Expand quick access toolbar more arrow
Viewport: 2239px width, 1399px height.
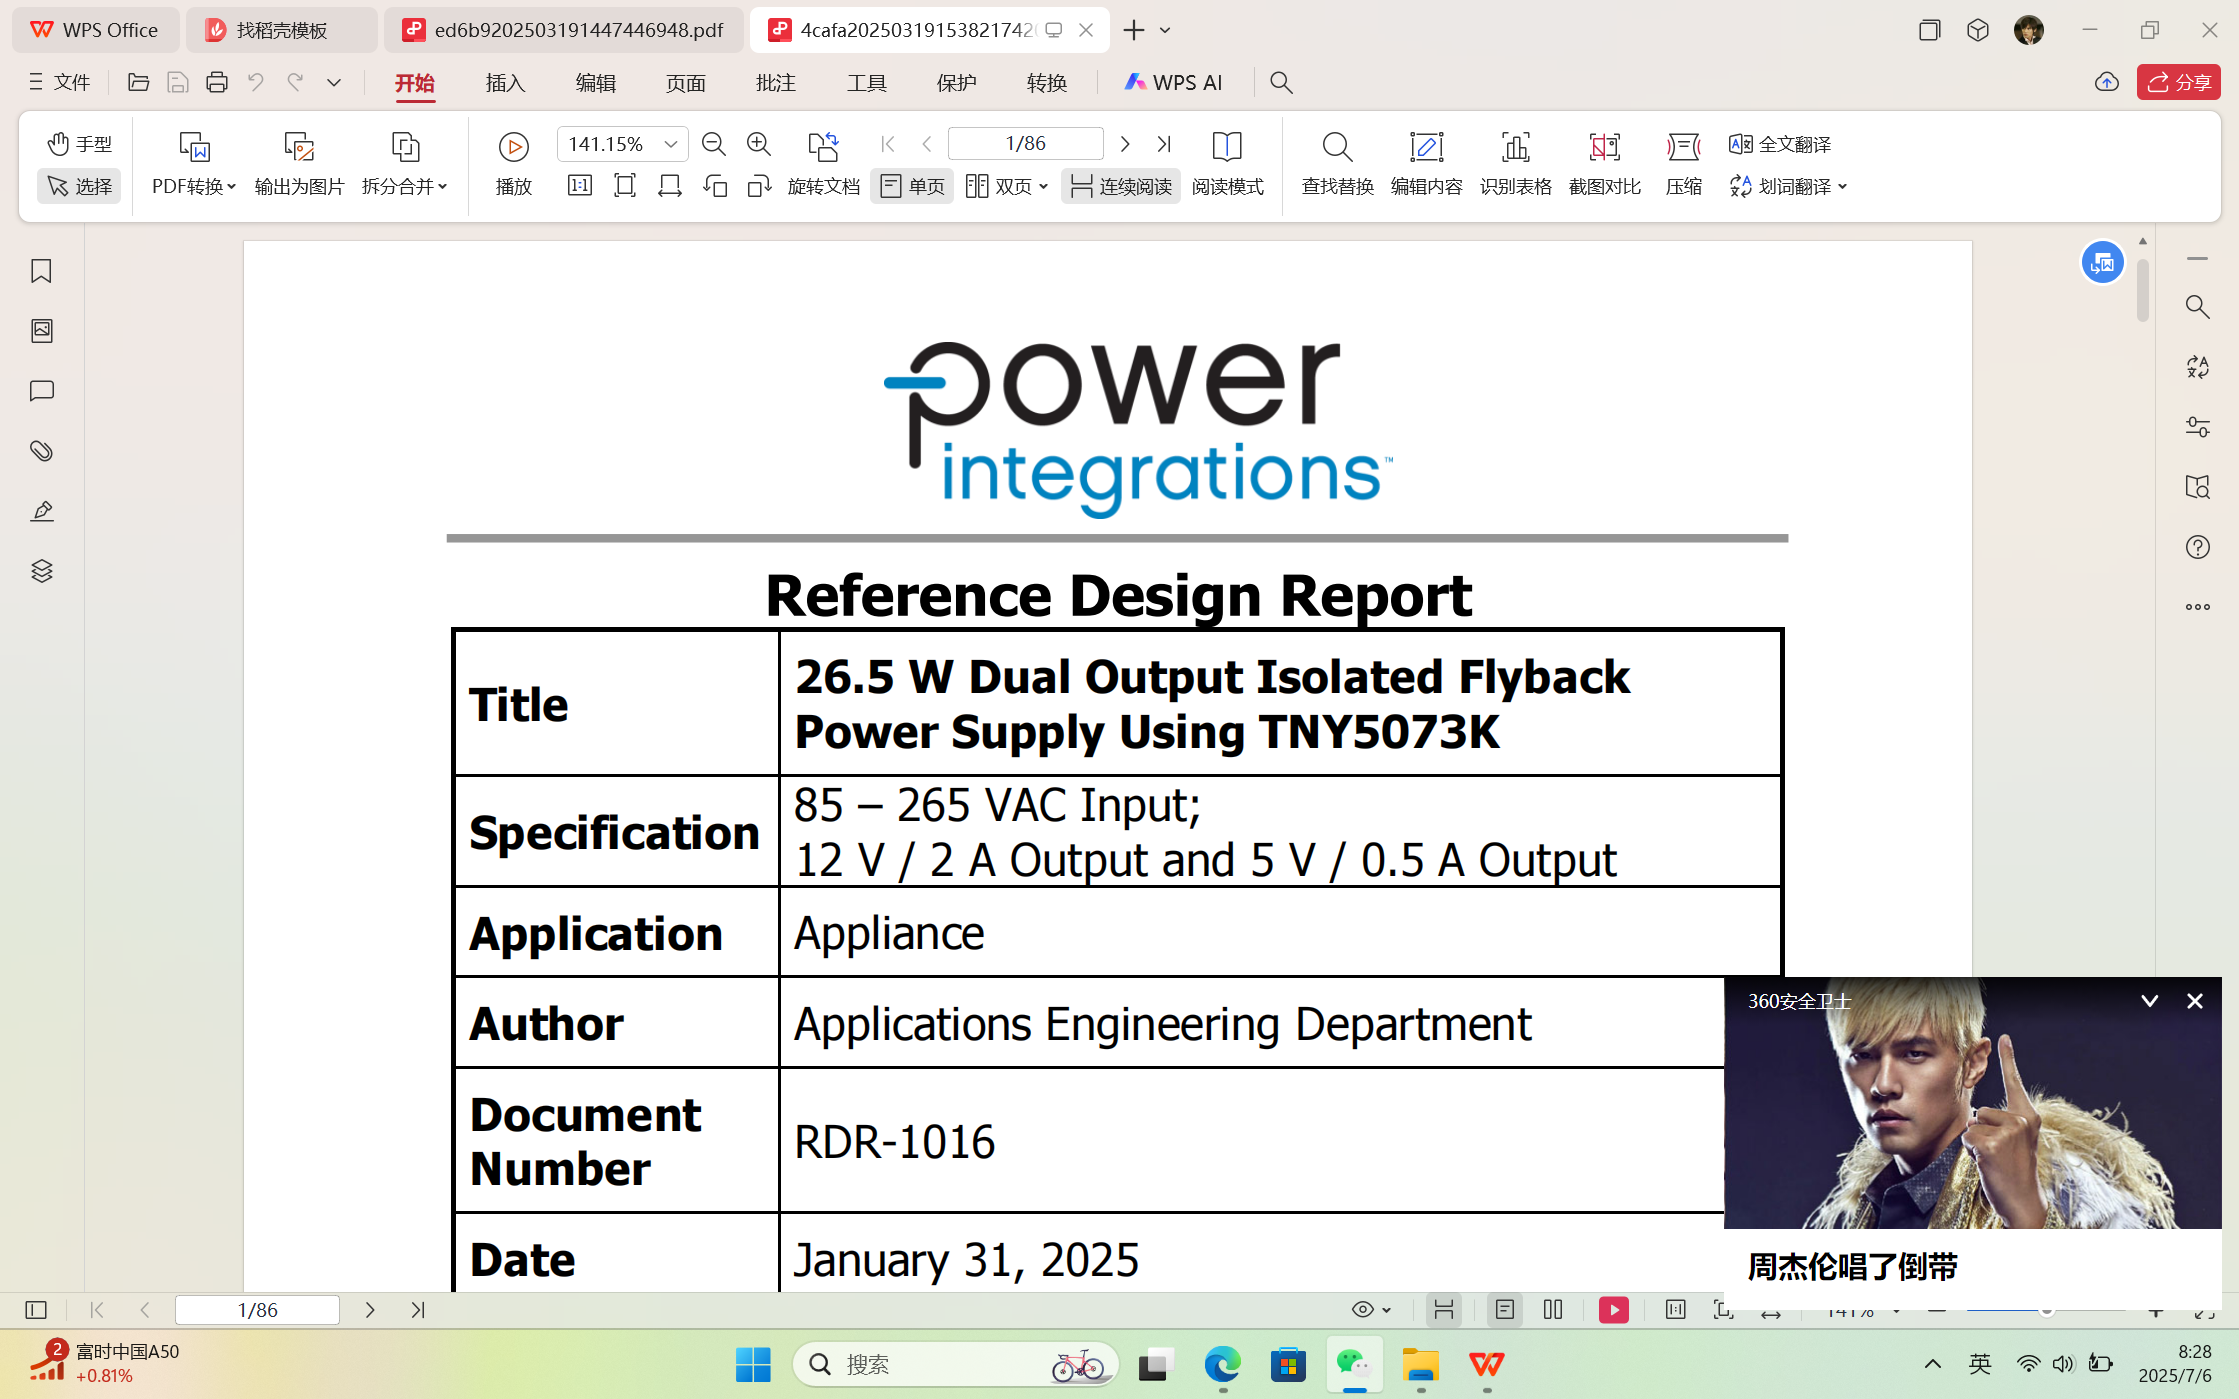[334, 82]
